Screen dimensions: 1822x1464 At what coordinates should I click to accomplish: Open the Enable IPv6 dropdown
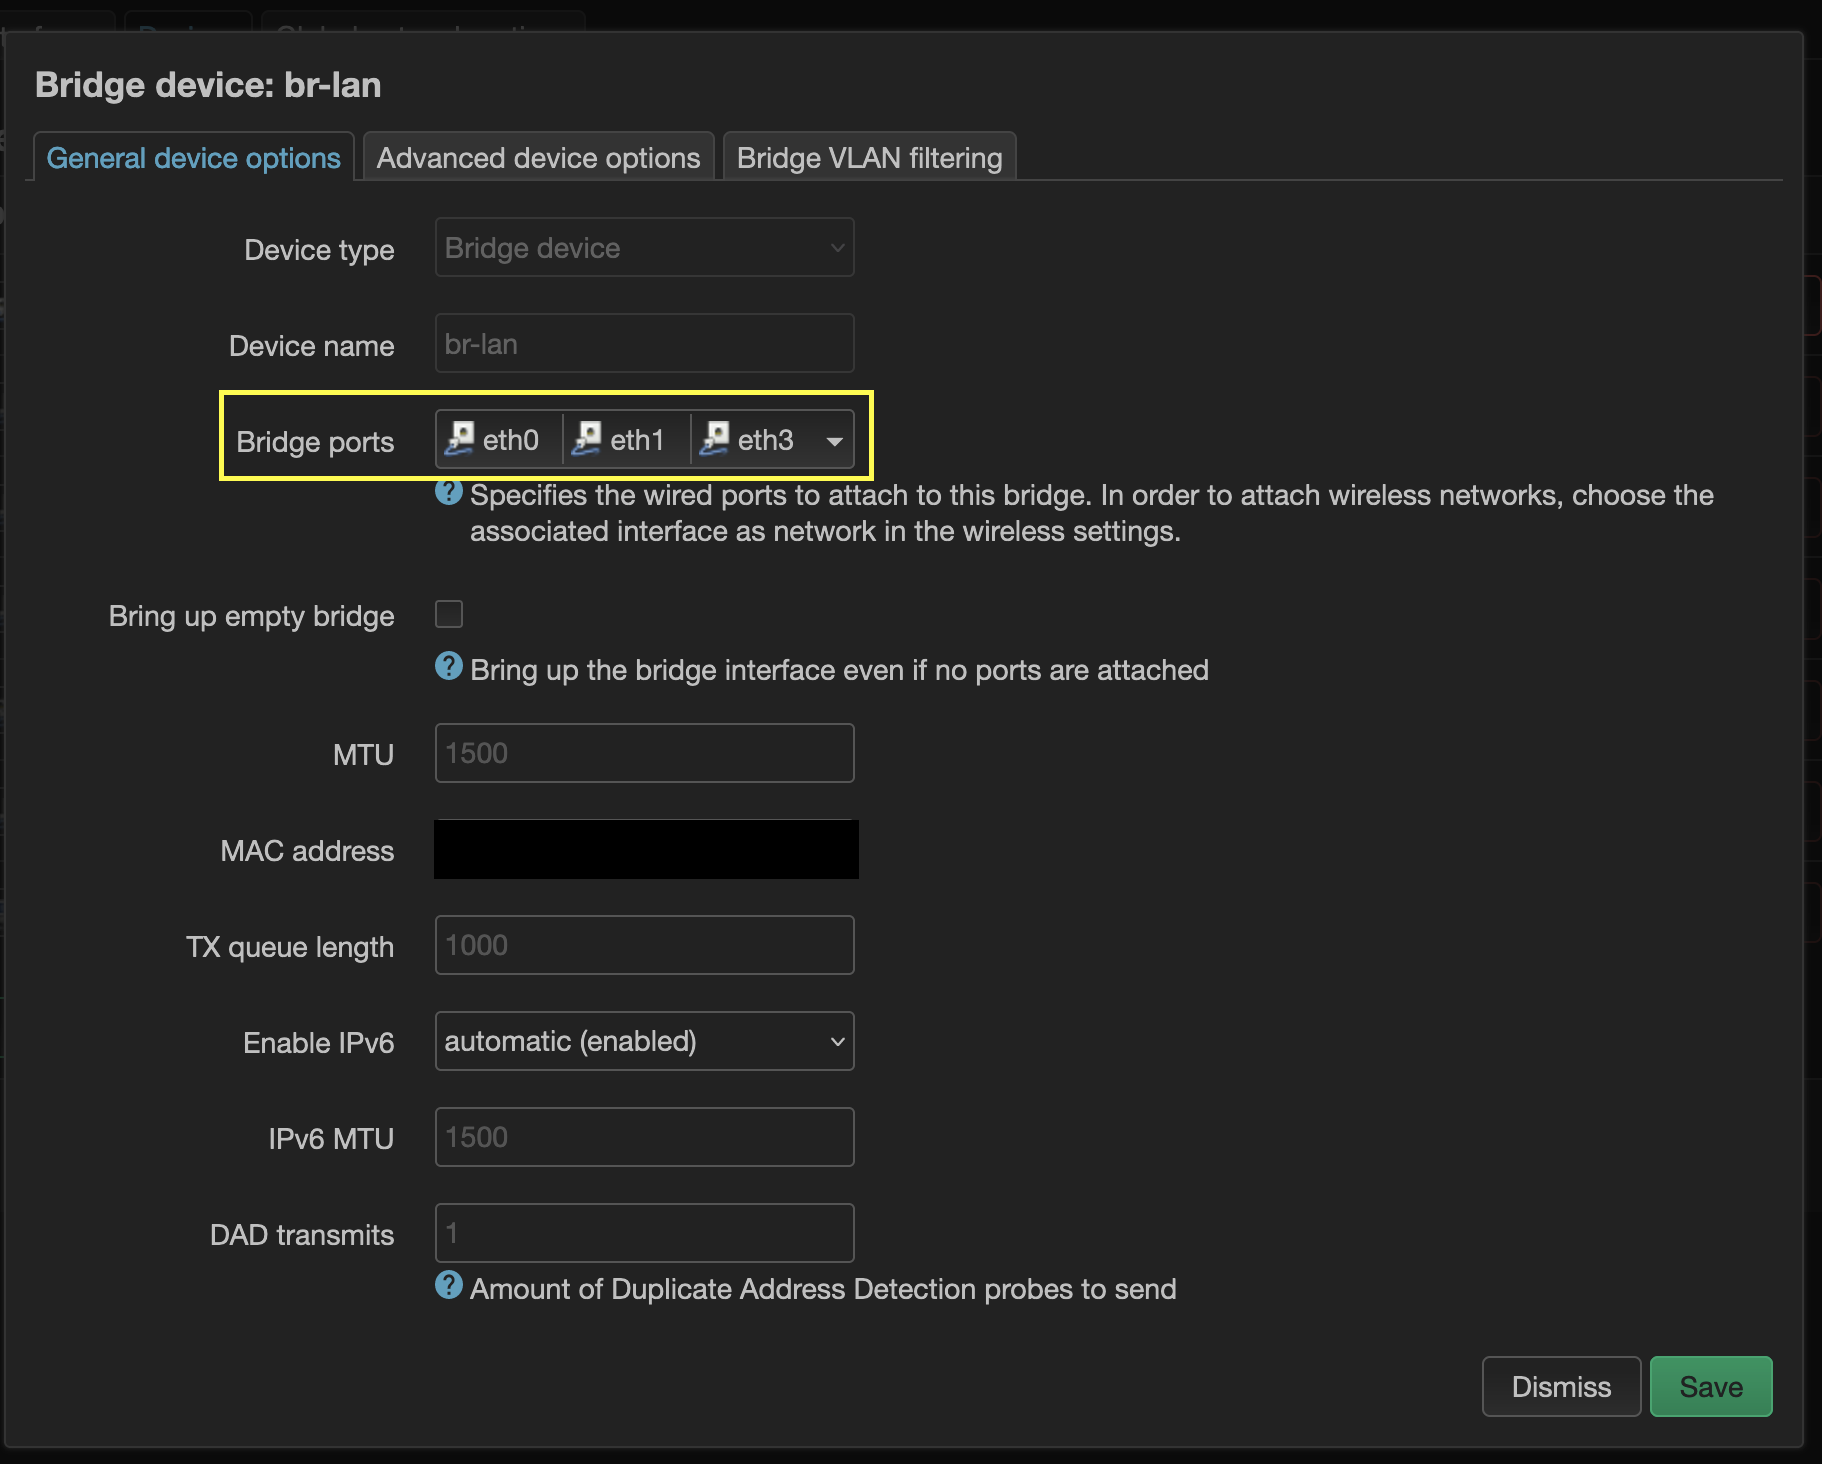[x=645, y=1041]
